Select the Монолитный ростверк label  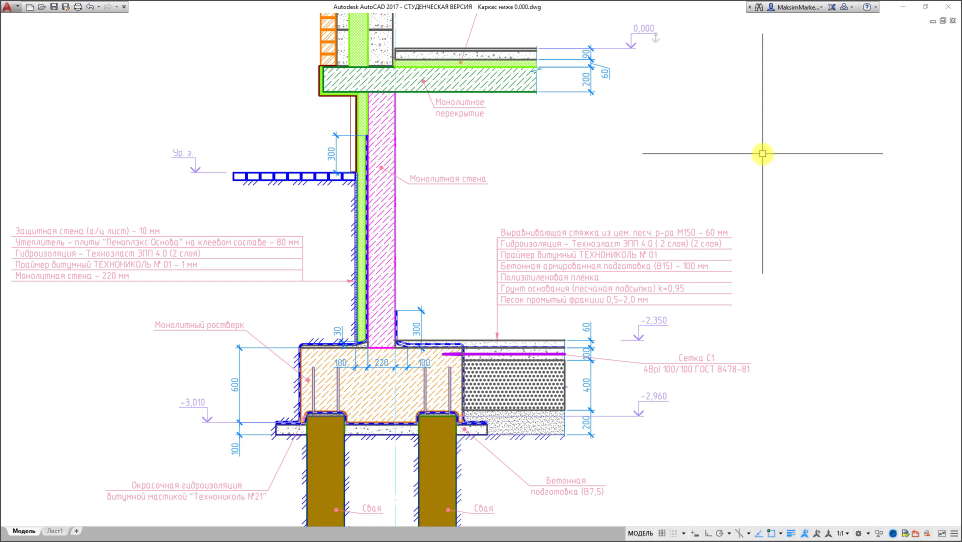point(199,325)
